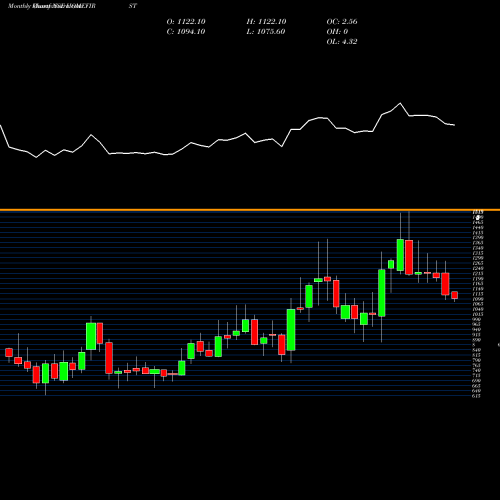Click the OH: 0 readout
Viewport: 500px width, 500px height.
coord(337,32)
